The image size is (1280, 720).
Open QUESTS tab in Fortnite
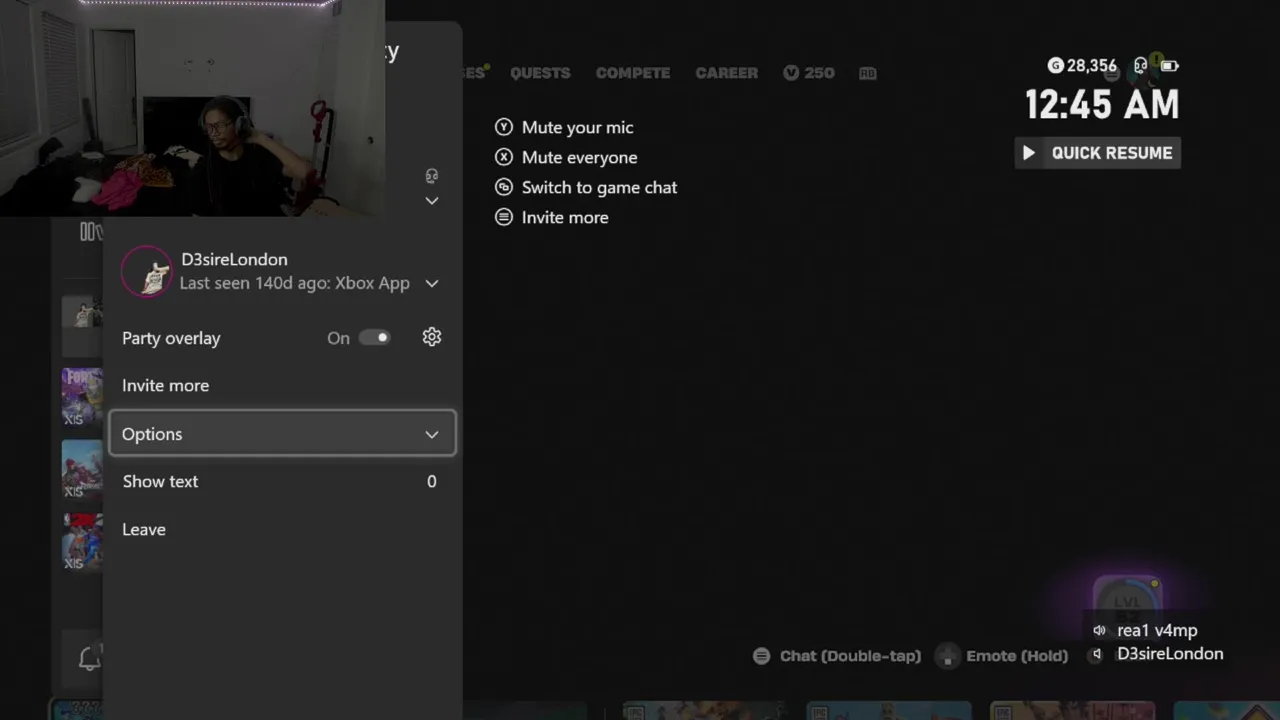[x=540, y=73]
